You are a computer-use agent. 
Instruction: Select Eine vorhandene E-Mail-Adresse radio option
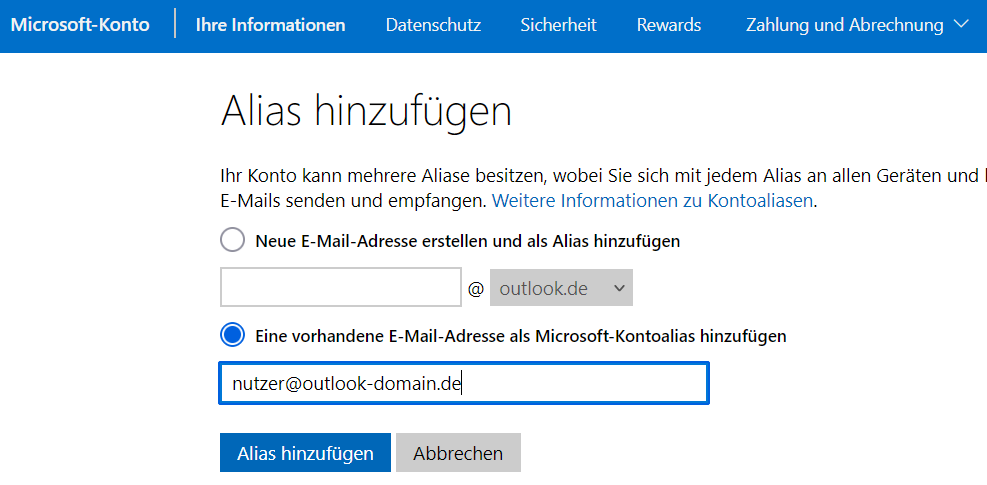coord(232,336)
